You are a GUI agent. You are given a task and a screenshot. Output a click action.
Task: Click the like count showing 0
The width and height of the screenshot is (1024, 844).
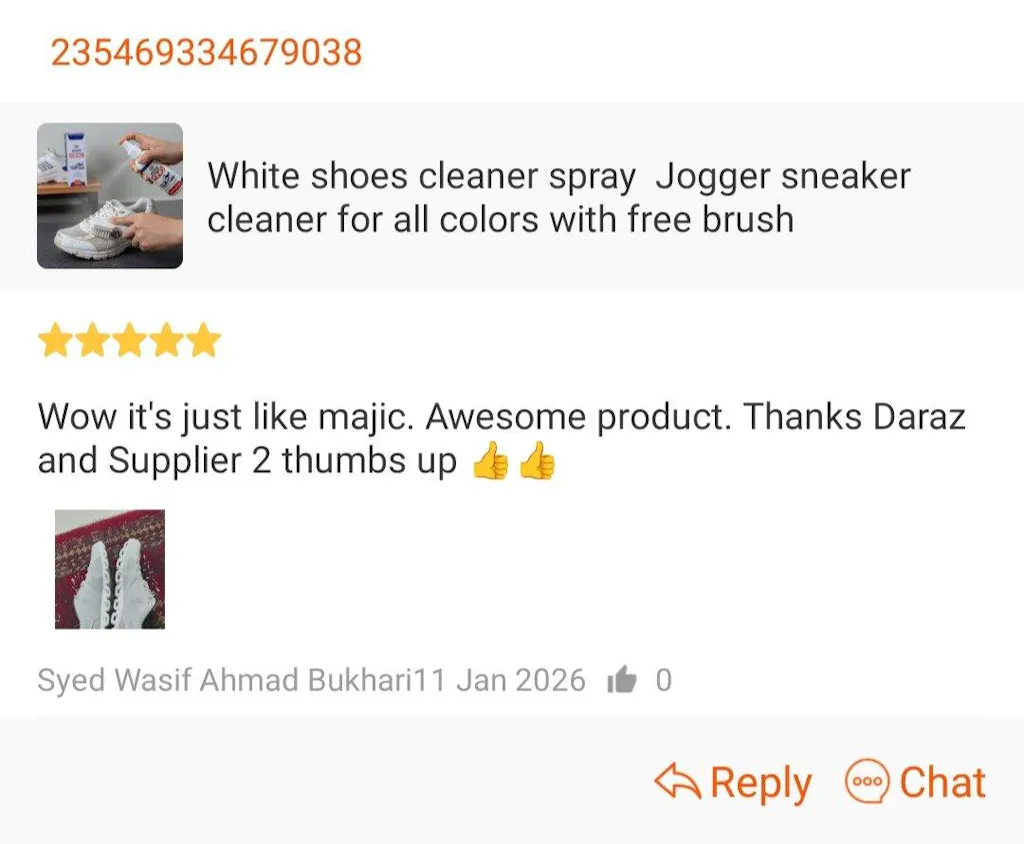[664, 680]
